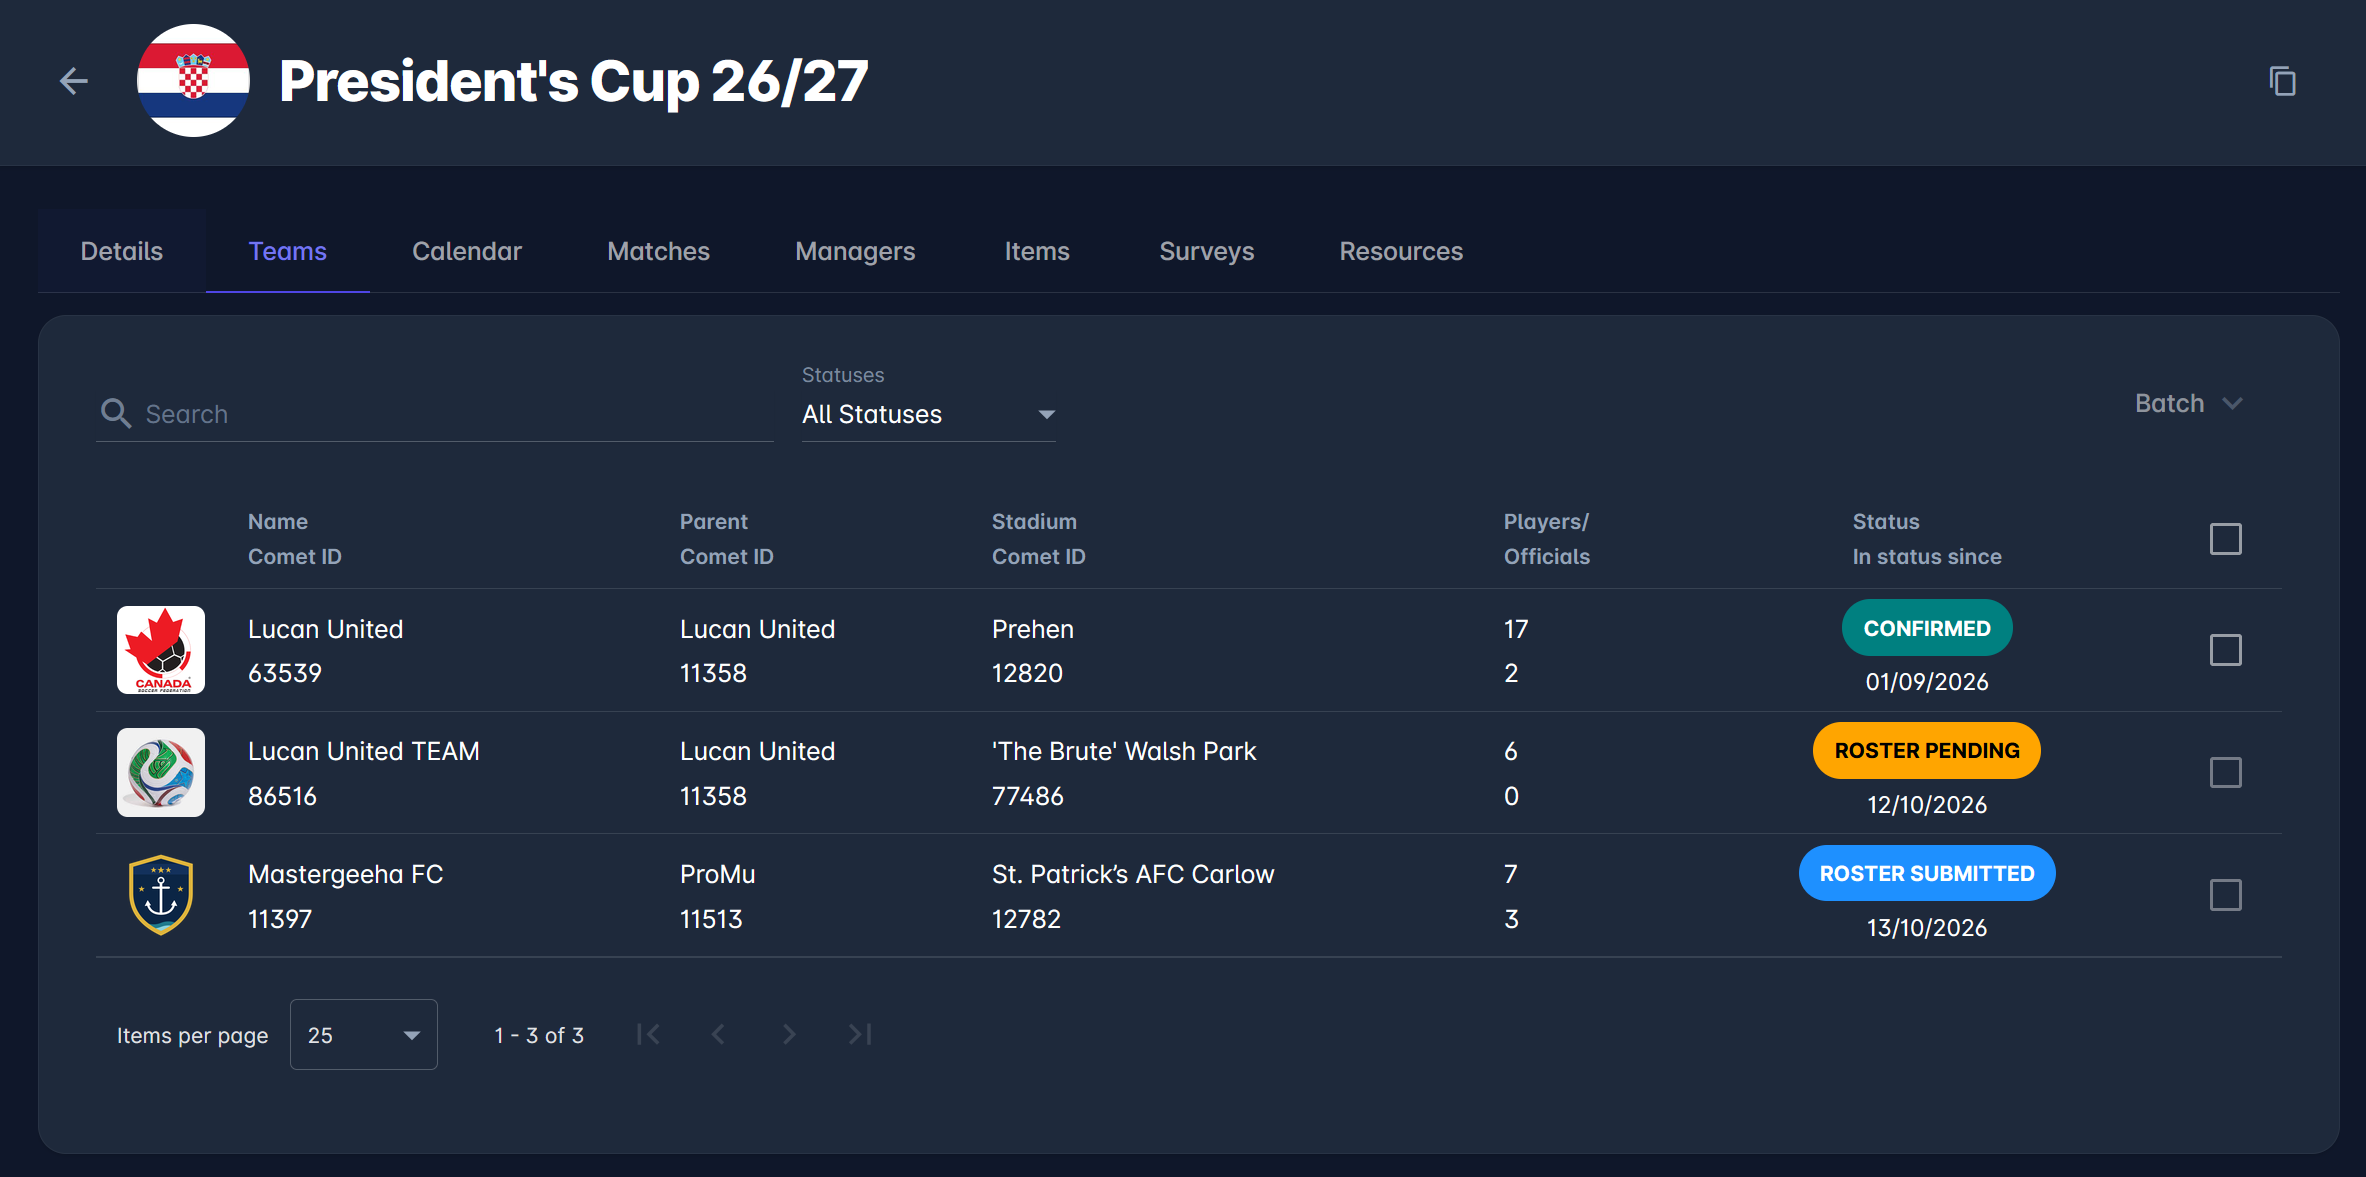Open the items per page selector
The image size is (2366, 1177).
363,1035
